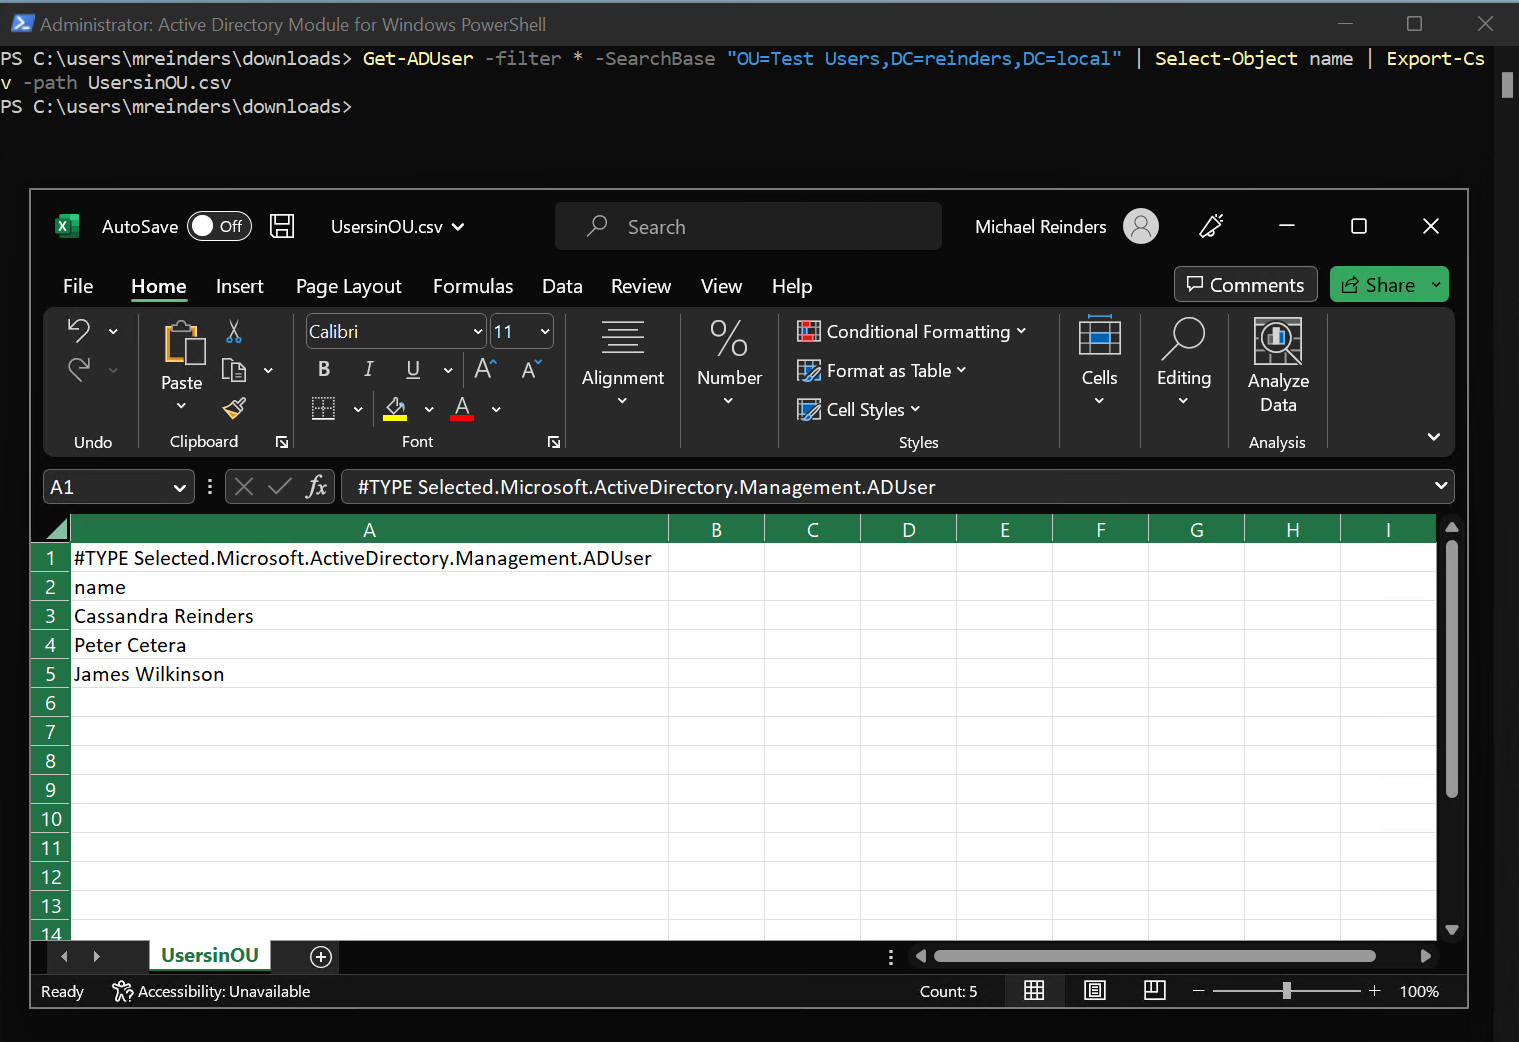Viewport: 1519px width, 1042px height.
Task: Open the Calibri font name dropdown
Action: point(478,331)
